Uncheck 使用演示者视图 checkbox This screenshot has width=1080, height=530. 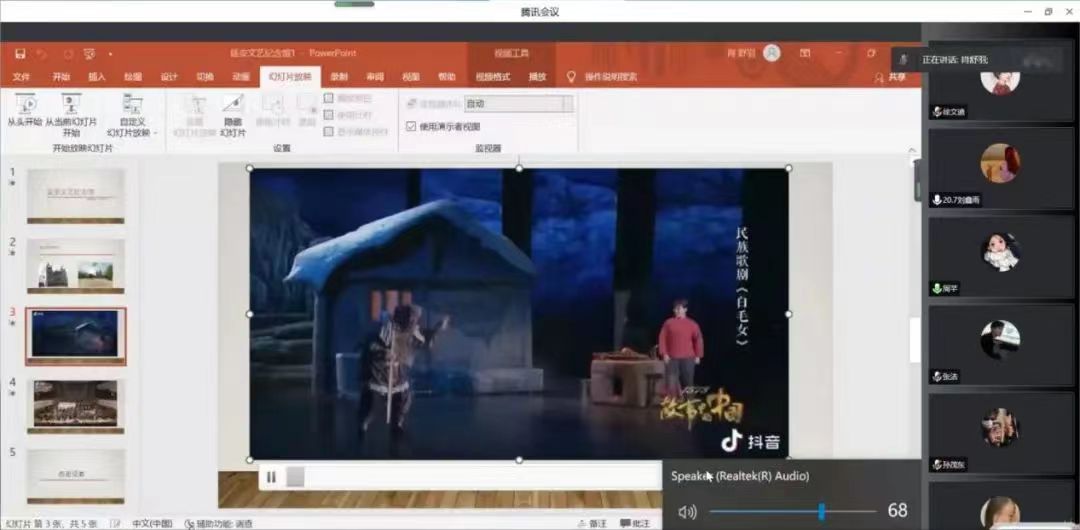coord(411,127)
